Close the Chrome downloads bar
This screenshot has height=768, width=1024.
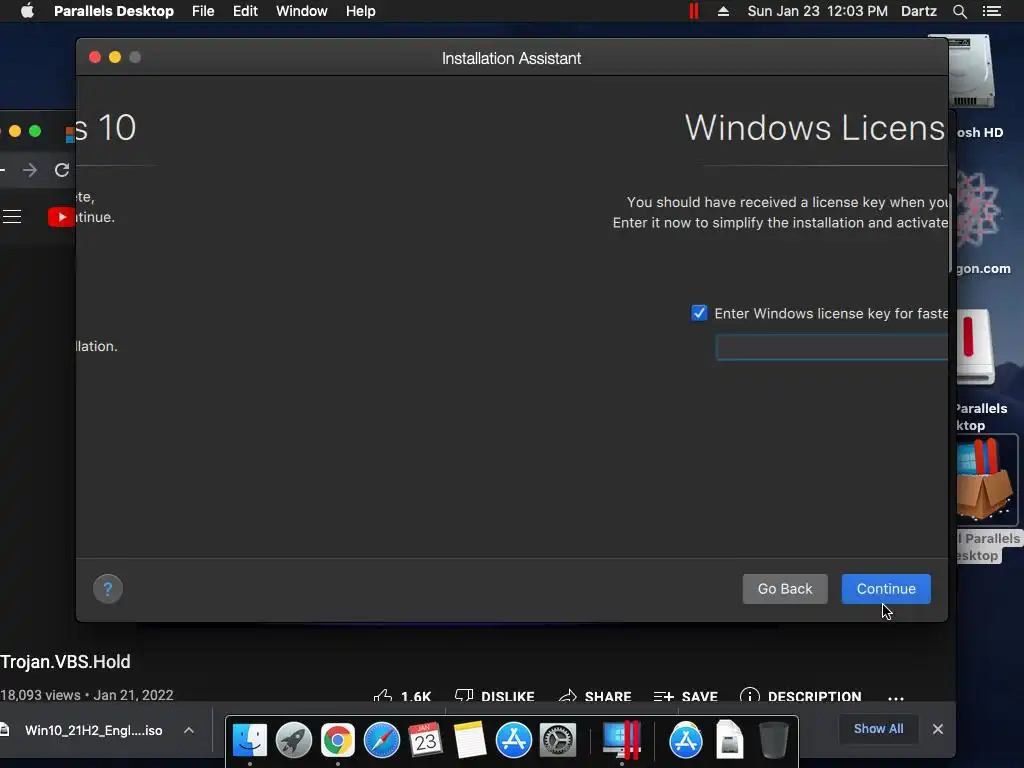point(938,729)
